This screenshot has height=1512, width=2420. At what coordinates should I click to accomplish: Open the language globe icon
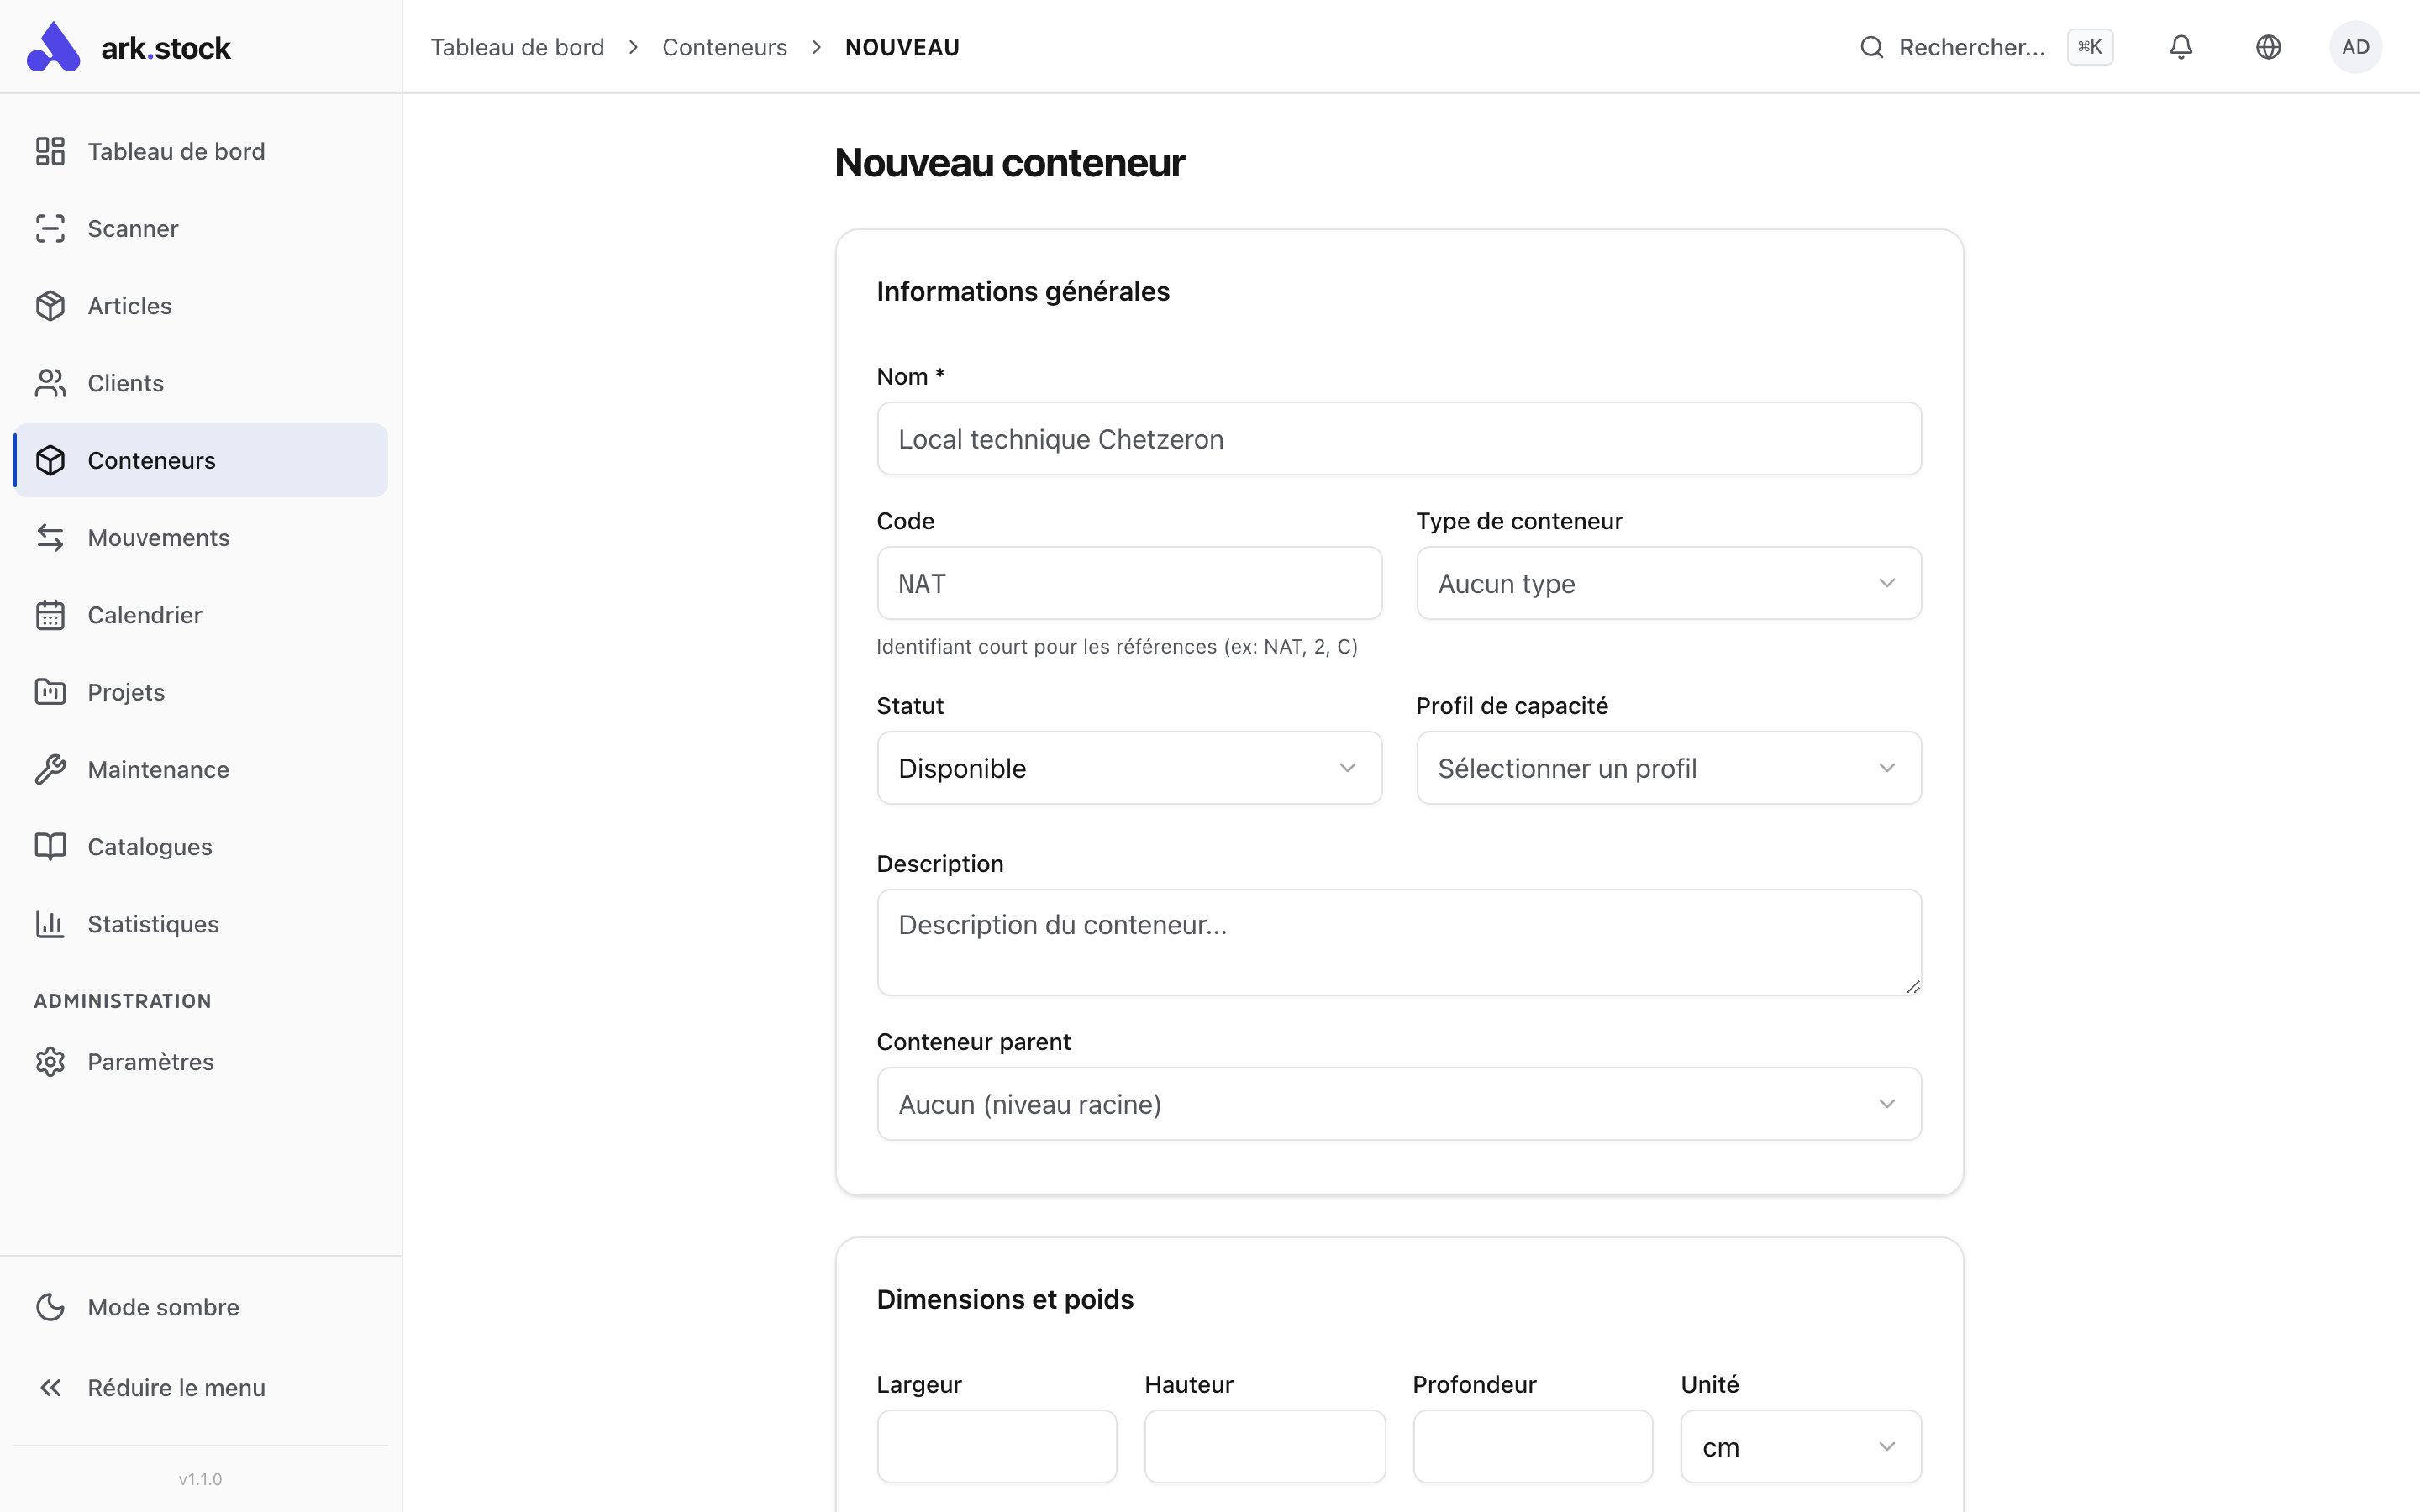[x=2268, y=47]
